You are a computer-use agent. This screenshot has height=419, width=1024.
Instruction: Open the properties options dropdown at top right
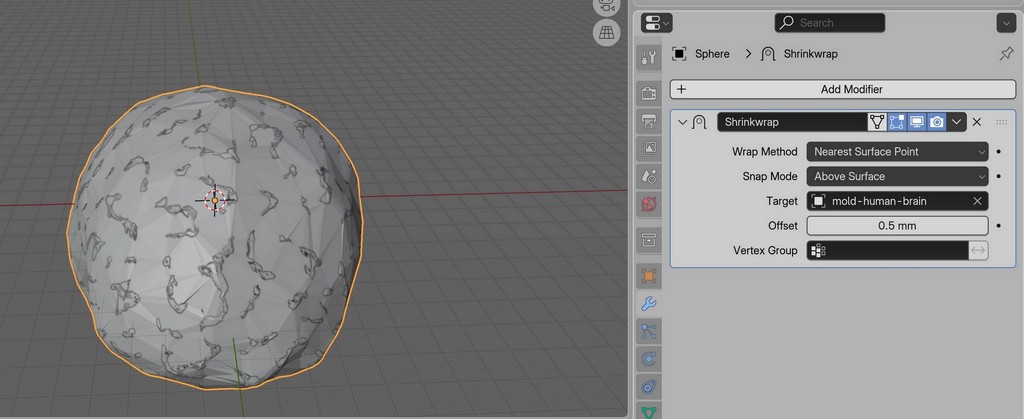[x=1005, y=23]
